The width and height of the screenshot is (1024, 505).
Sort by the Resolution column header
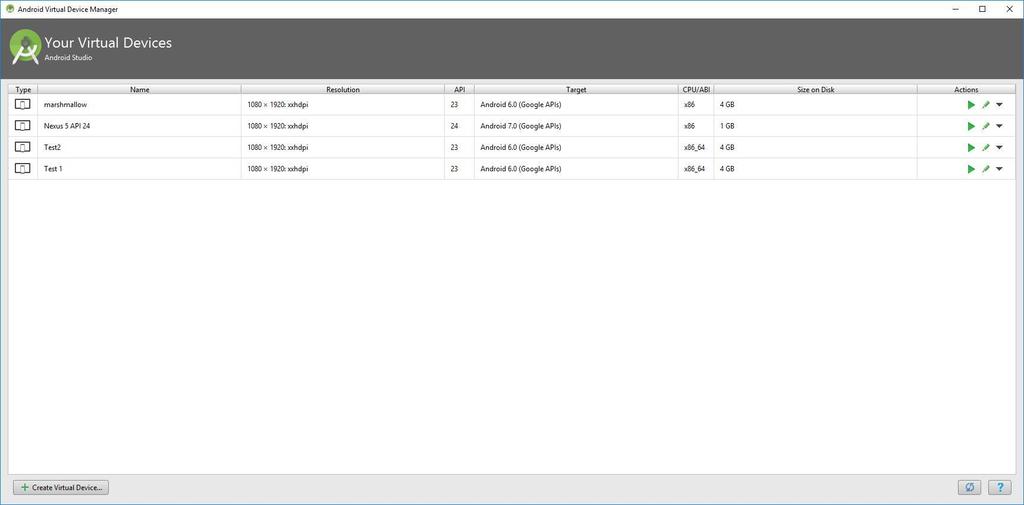pos(343,90)
